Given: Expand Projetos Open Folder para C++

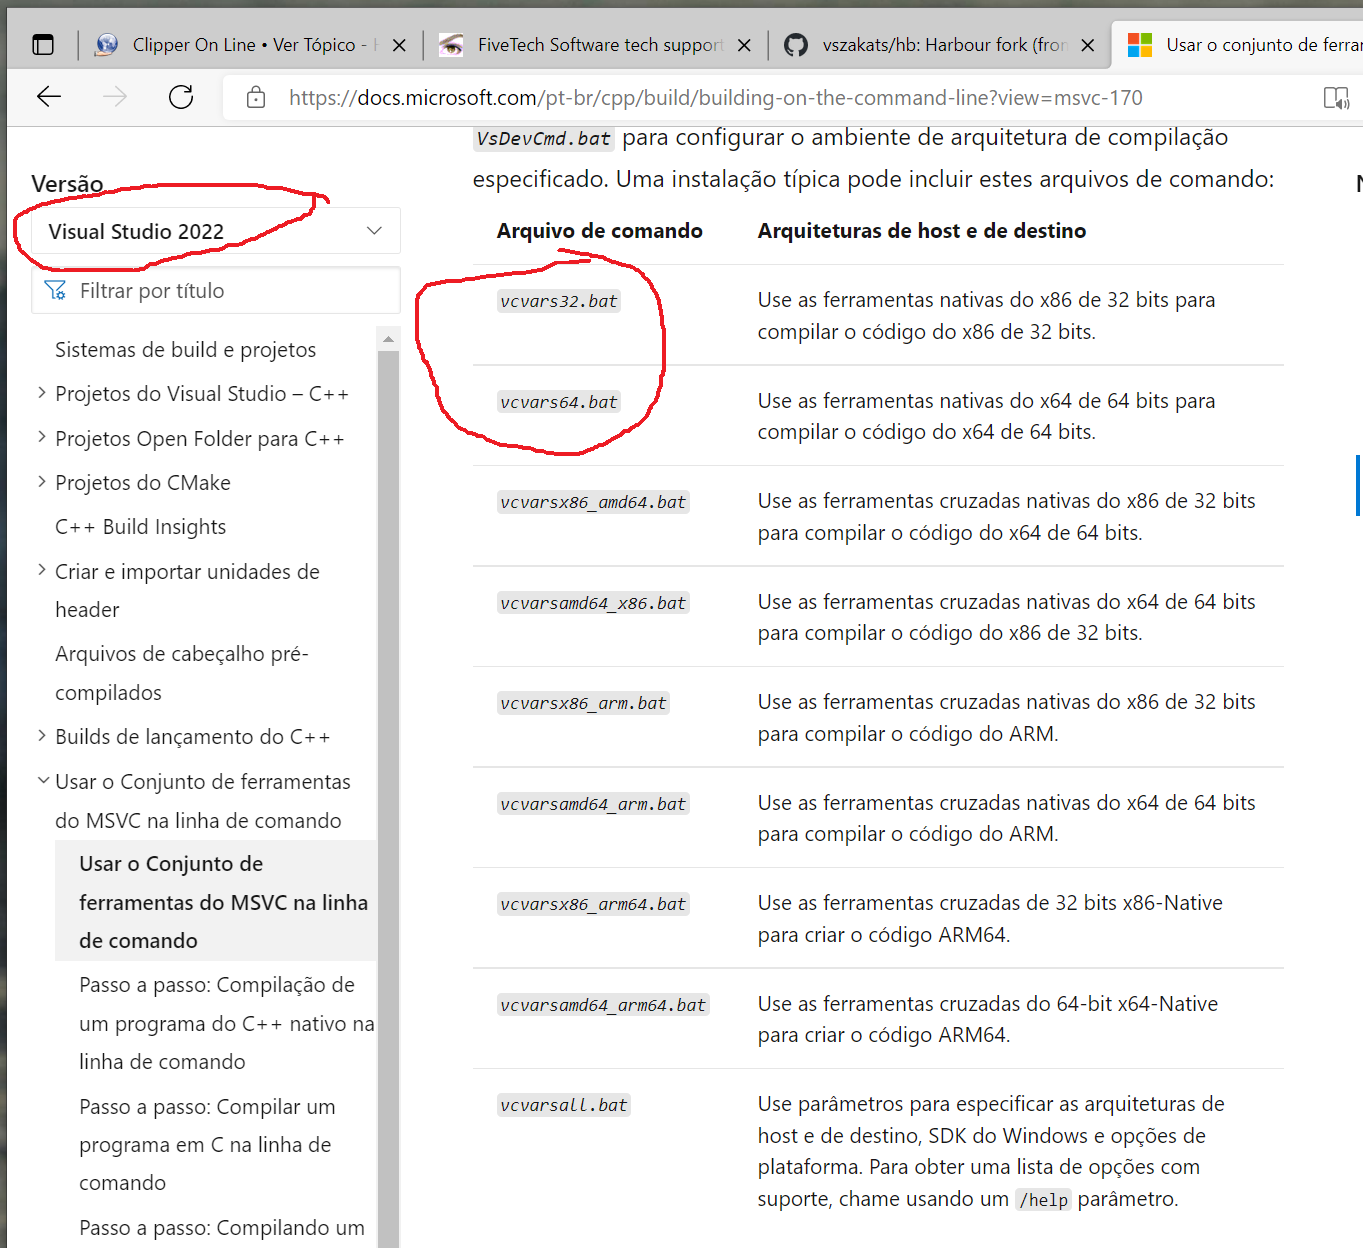Looking at the screenshot, I should [x=41, y=437].
